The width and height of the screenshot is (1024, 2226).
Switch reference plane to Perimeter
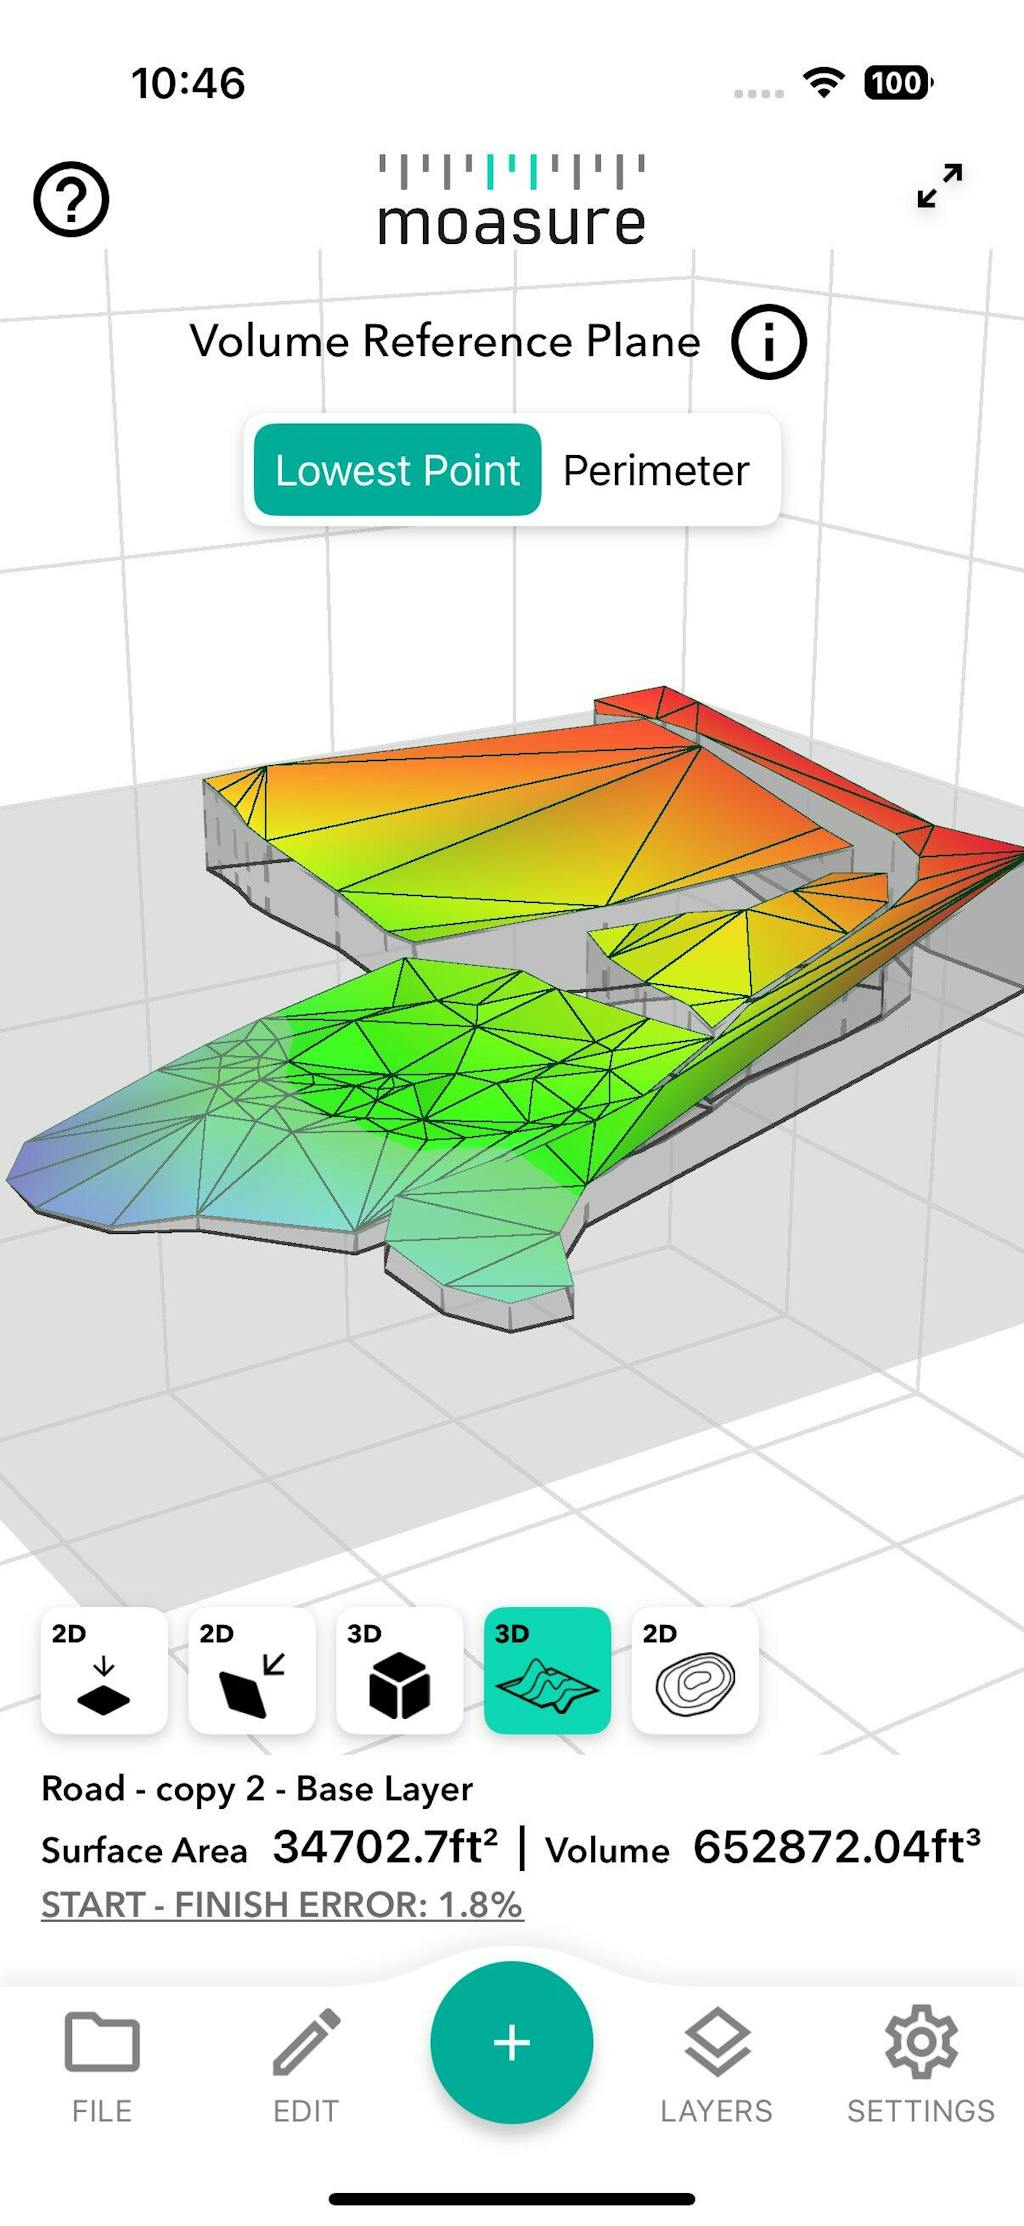click(x=656, y=470)
